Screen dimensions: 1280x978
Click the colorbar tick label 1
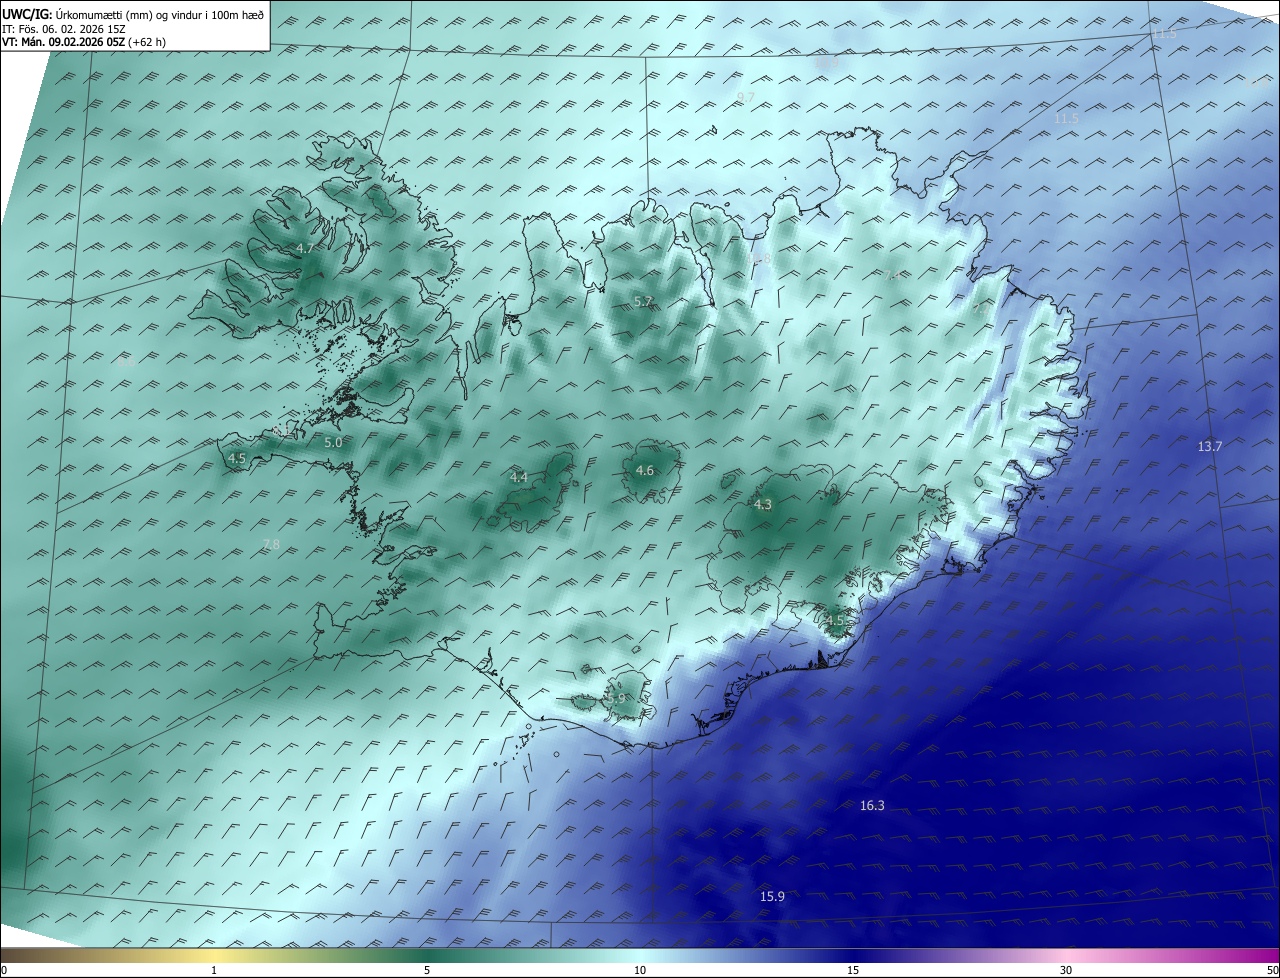pos(214,970)
